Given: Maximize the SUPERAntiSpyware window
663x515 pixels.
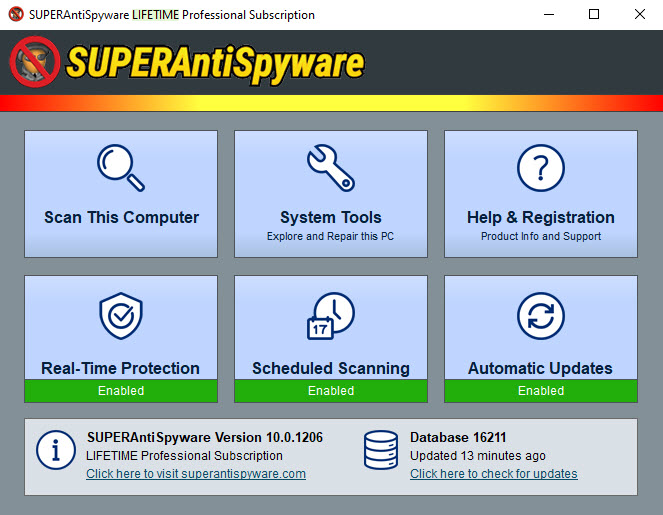Looking at the screenshot, I should click(594, 14).
